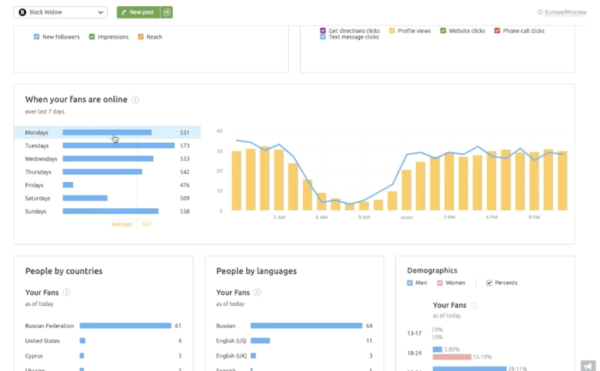Select the Thursdays row

coord(107,172)
